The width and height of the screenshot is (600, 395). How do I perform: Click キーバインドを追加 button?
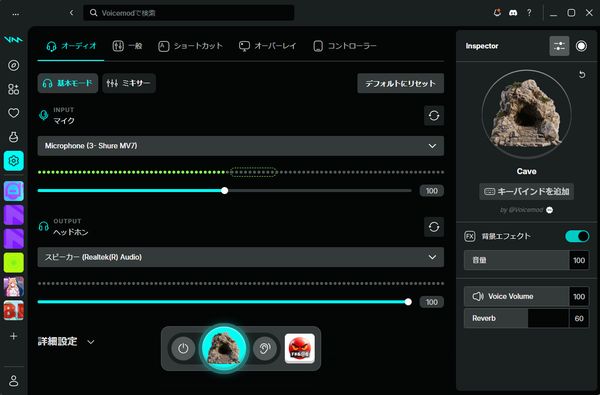tap(527, 191)
